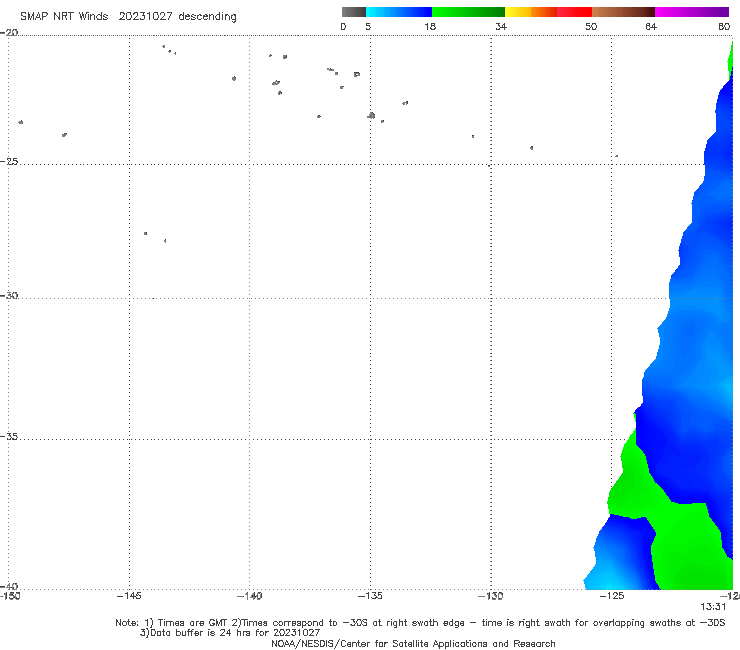Click the 'Data buffer is 24 hrs' note
This screenshot has width=740, height=650.
(230, 633)
